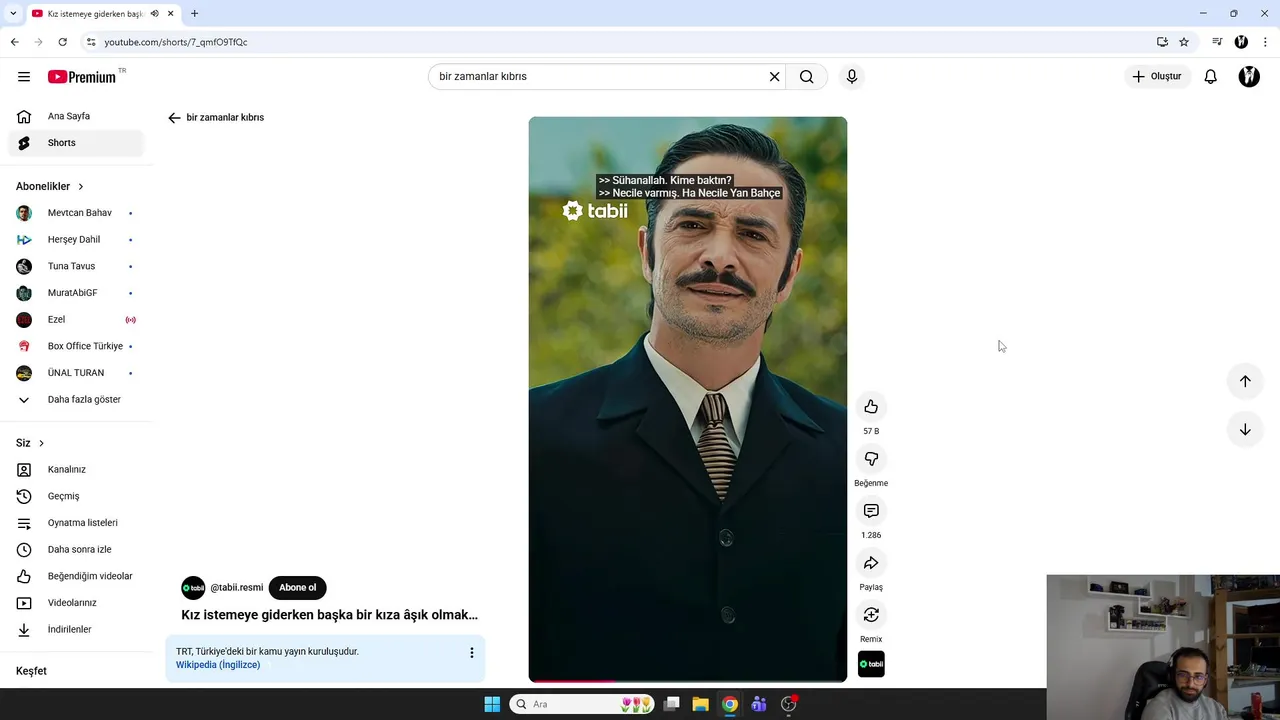Open the Wikipedia (İngilizce) link

tap(218, 665)
